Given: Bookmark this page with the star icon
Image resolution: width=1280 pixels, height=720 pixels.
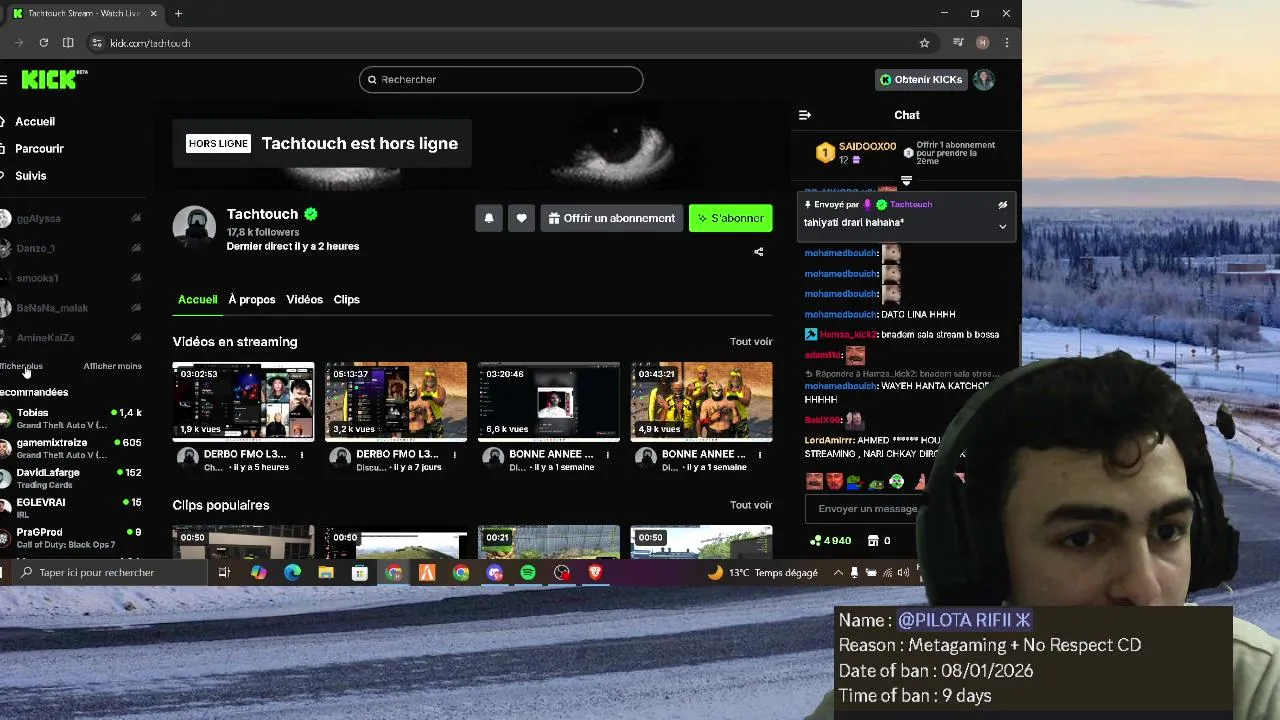Looking at the screenshot, I should [x=924, y=43].
